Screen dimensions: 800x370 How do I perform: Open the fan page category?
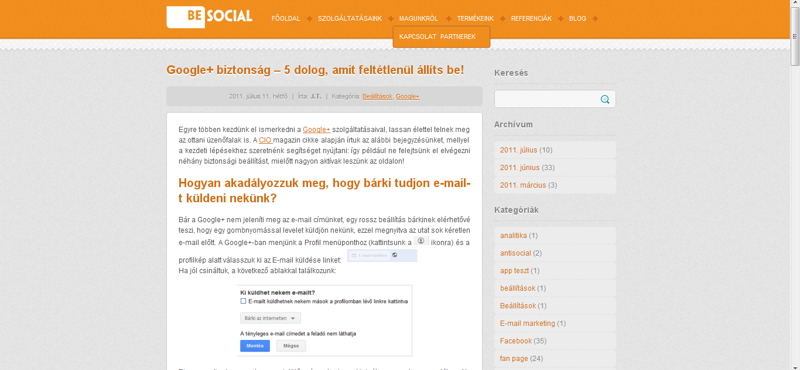(x=513, y=358)
